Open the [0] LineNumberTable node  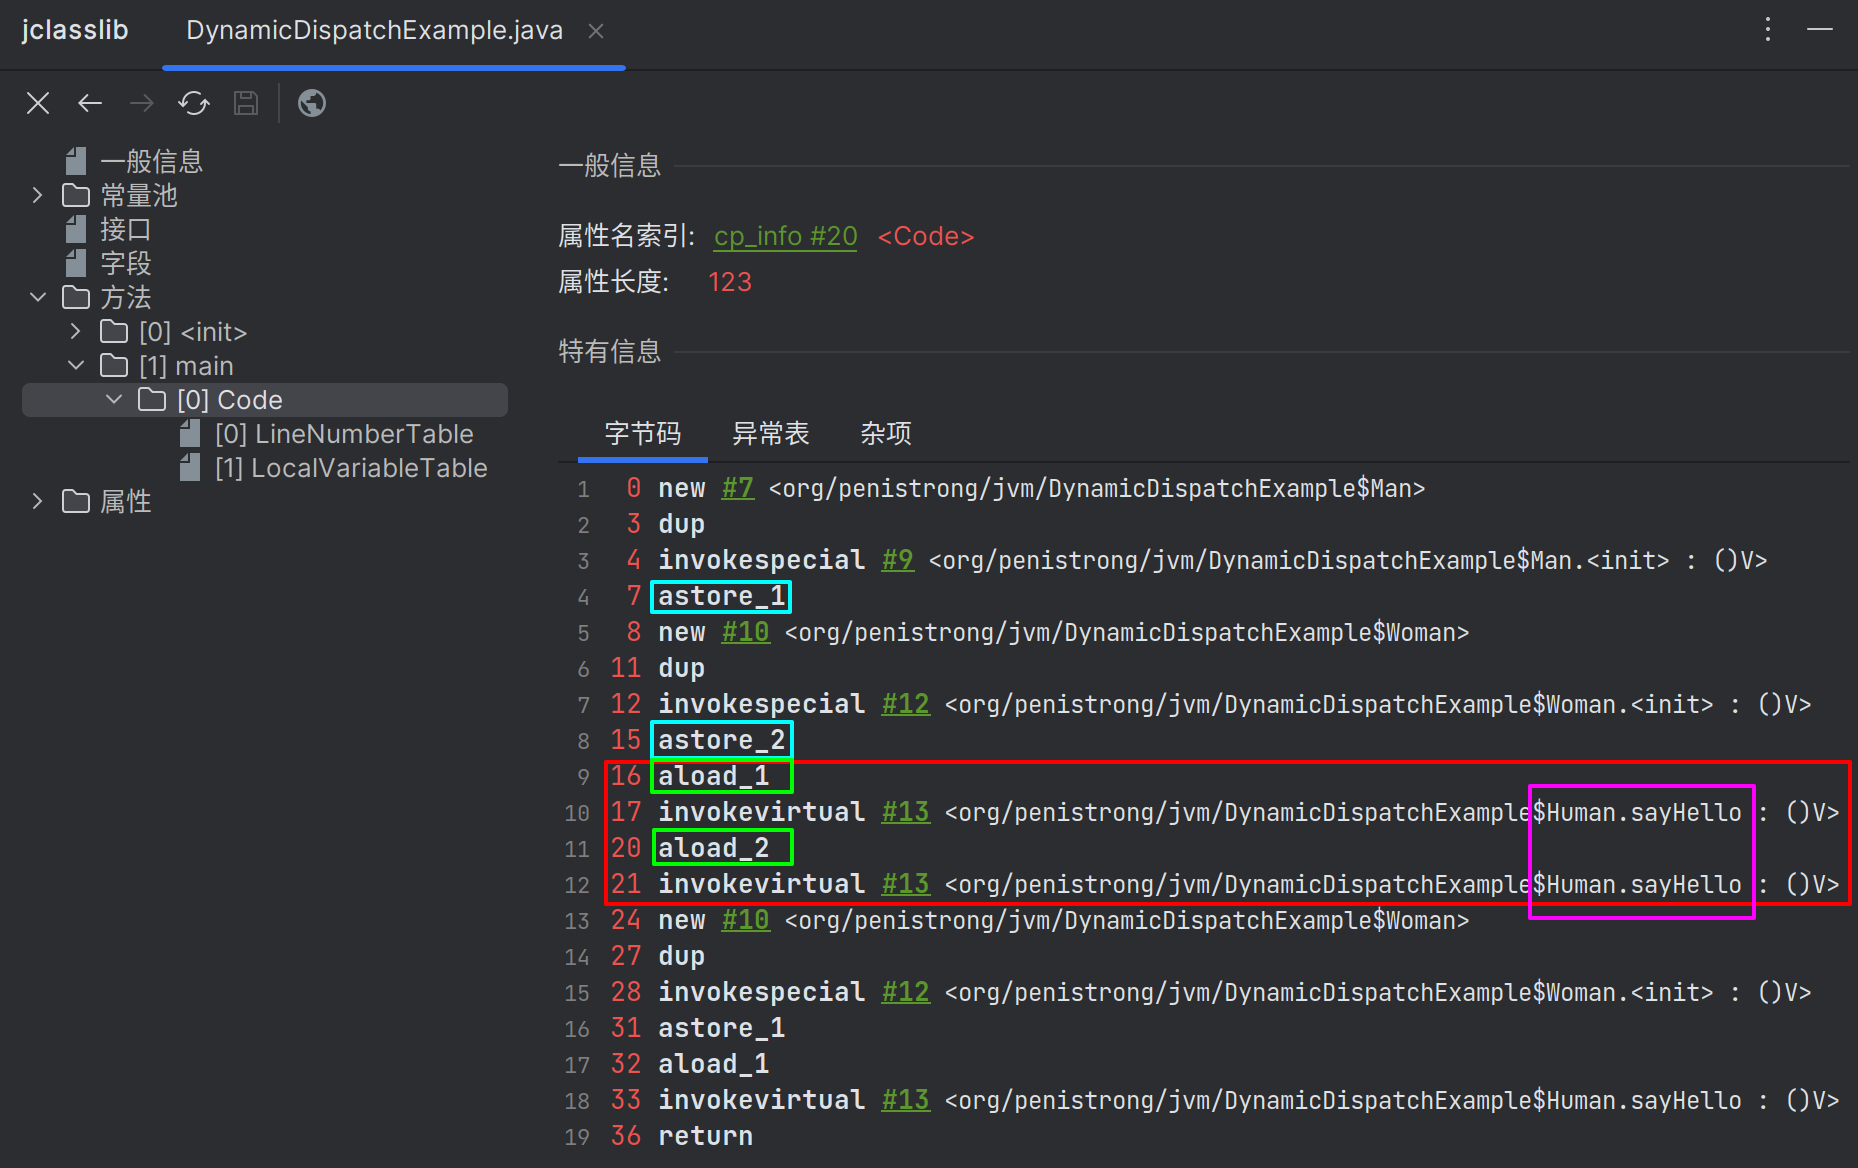(344, 433)
